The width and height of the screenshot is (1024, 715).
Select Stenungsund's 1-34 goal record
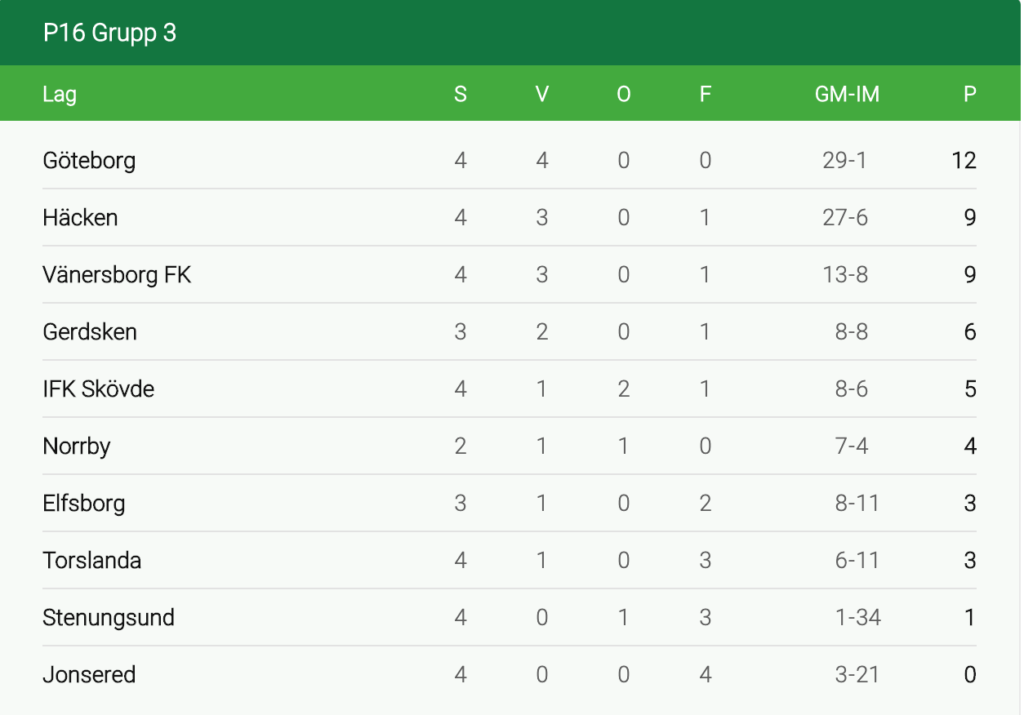point(858,618)
